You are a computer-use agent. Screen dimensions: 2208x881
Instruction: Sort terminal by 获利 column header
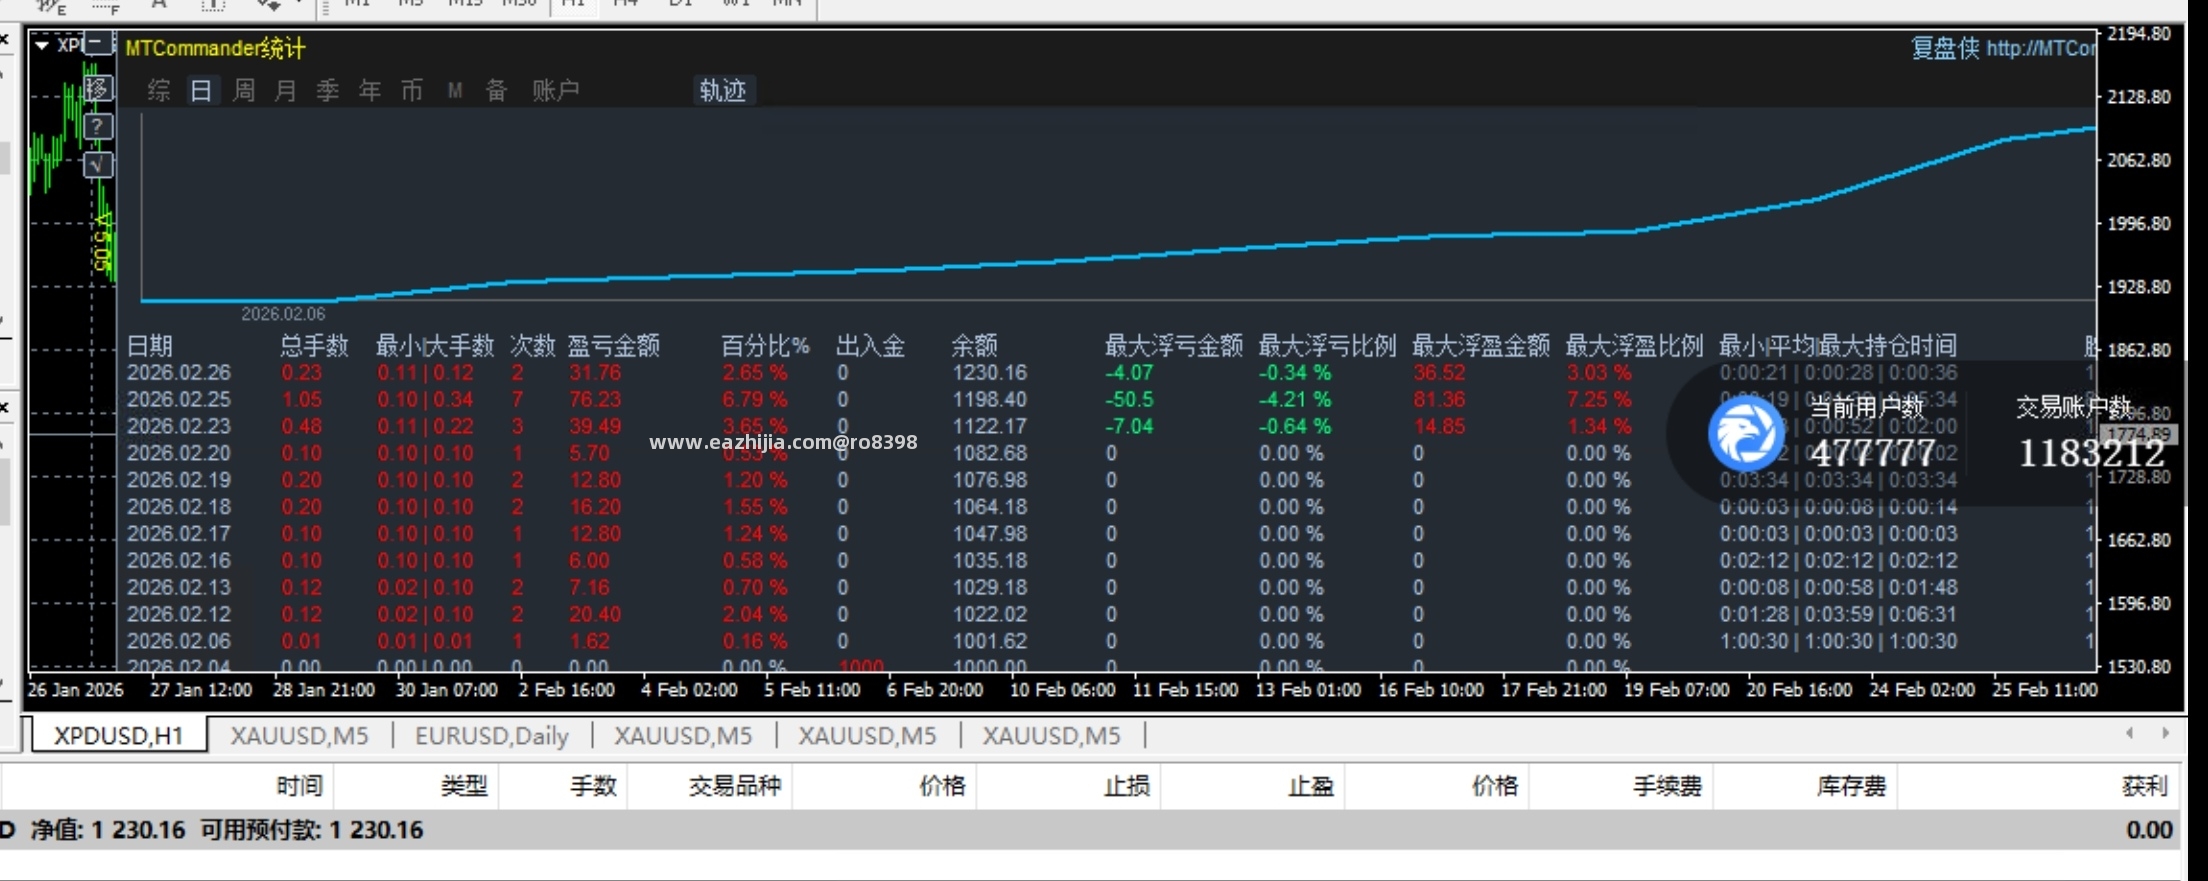2145,786
